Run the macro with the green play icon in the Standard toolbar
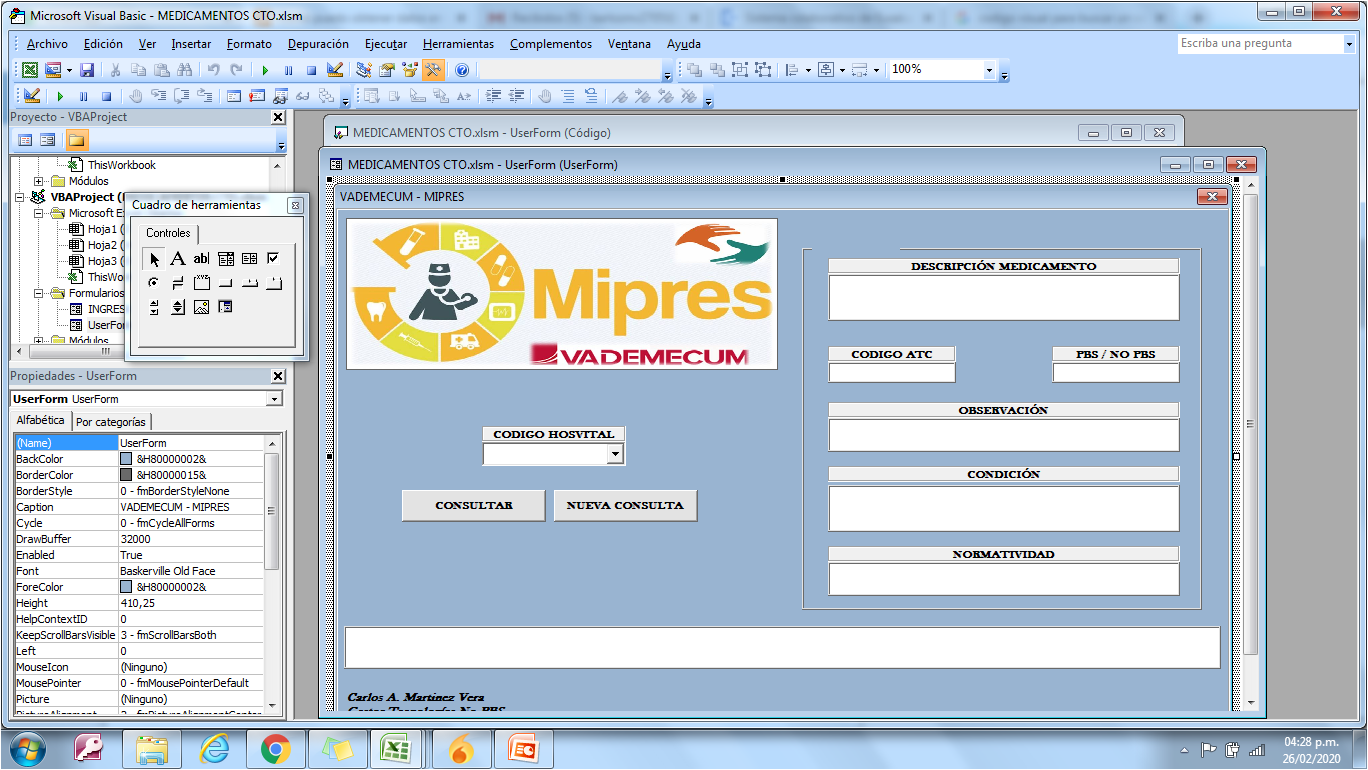 (265, 70)
